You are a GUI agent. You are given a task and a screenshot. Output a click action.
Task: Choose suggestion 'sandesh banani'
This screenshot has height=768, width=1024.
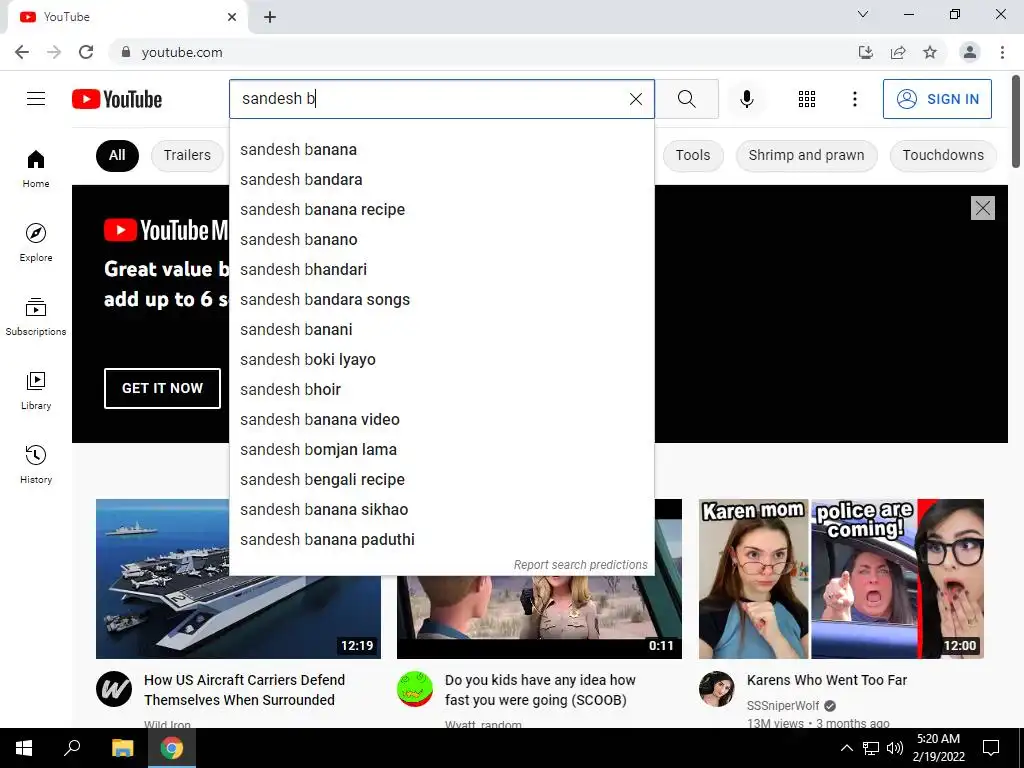[441, 330]
